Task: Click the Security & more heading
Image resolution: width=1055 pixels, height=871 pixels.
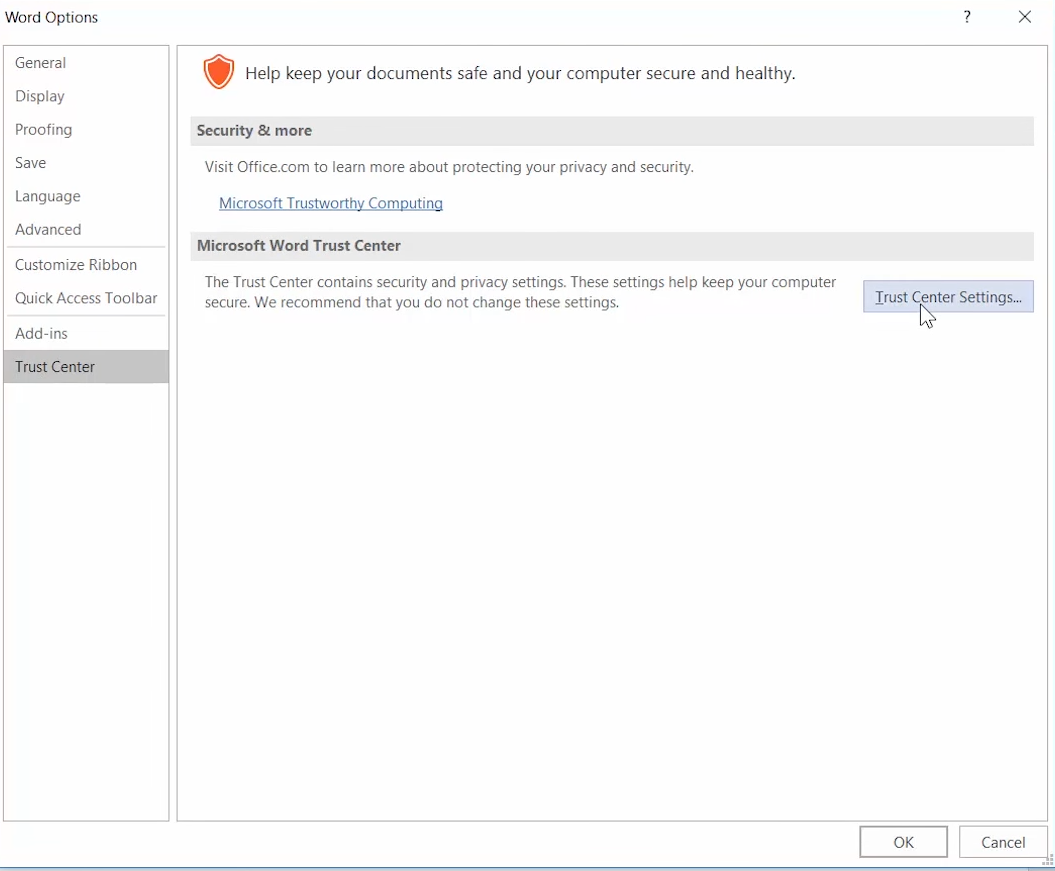Action: tap(254, 130)
